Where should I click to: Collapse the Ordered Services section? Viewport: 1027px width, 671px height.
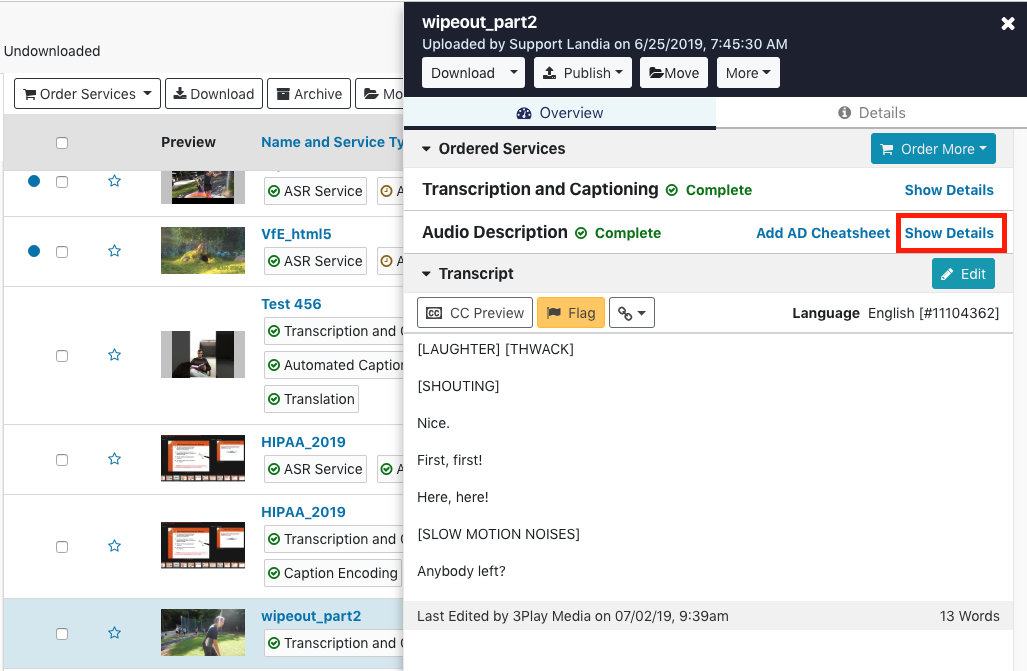click(426, 148)
